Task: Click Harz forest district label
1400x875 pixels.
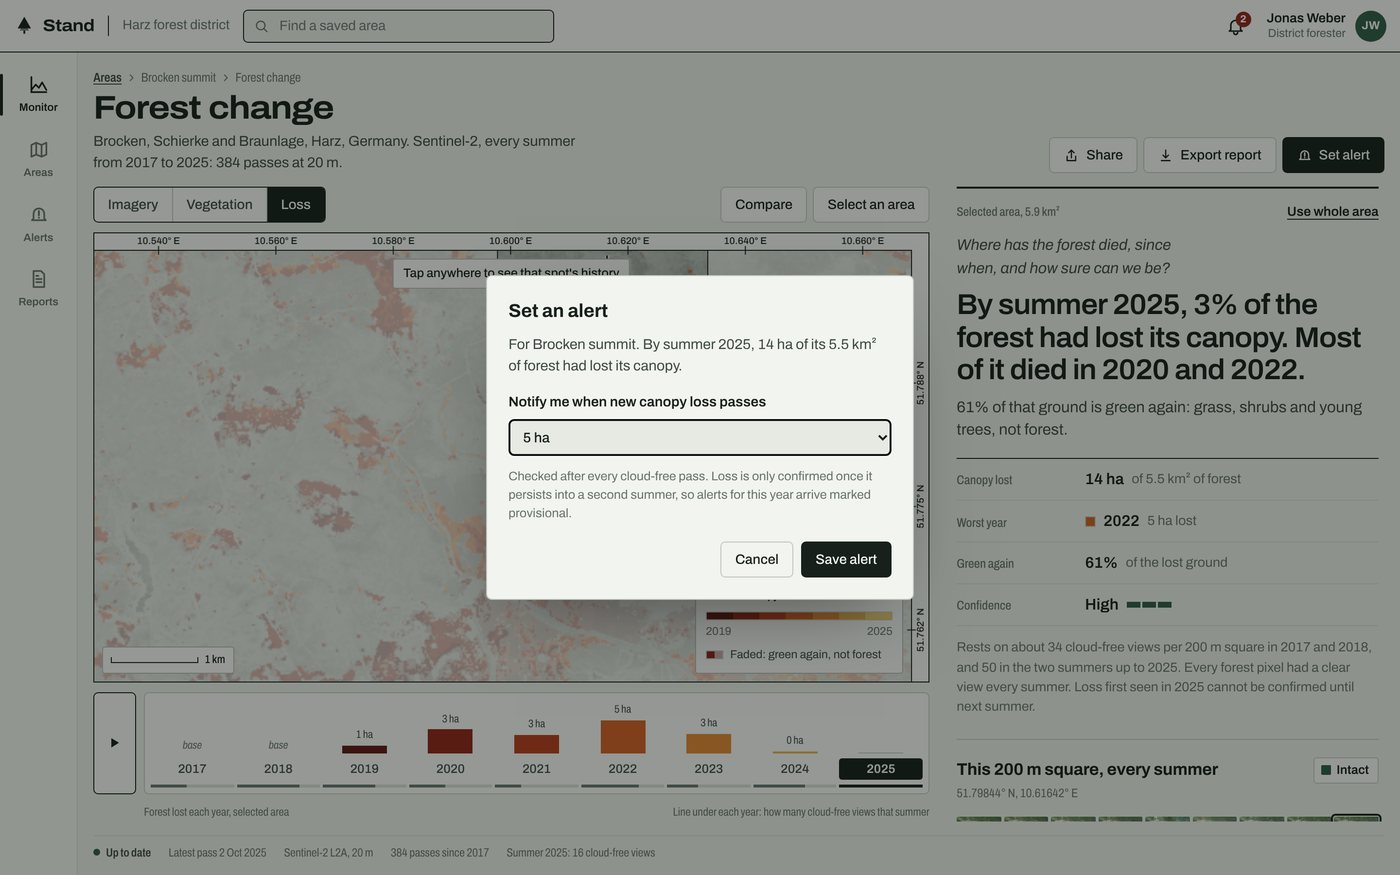Action: [x=176, y=25]
